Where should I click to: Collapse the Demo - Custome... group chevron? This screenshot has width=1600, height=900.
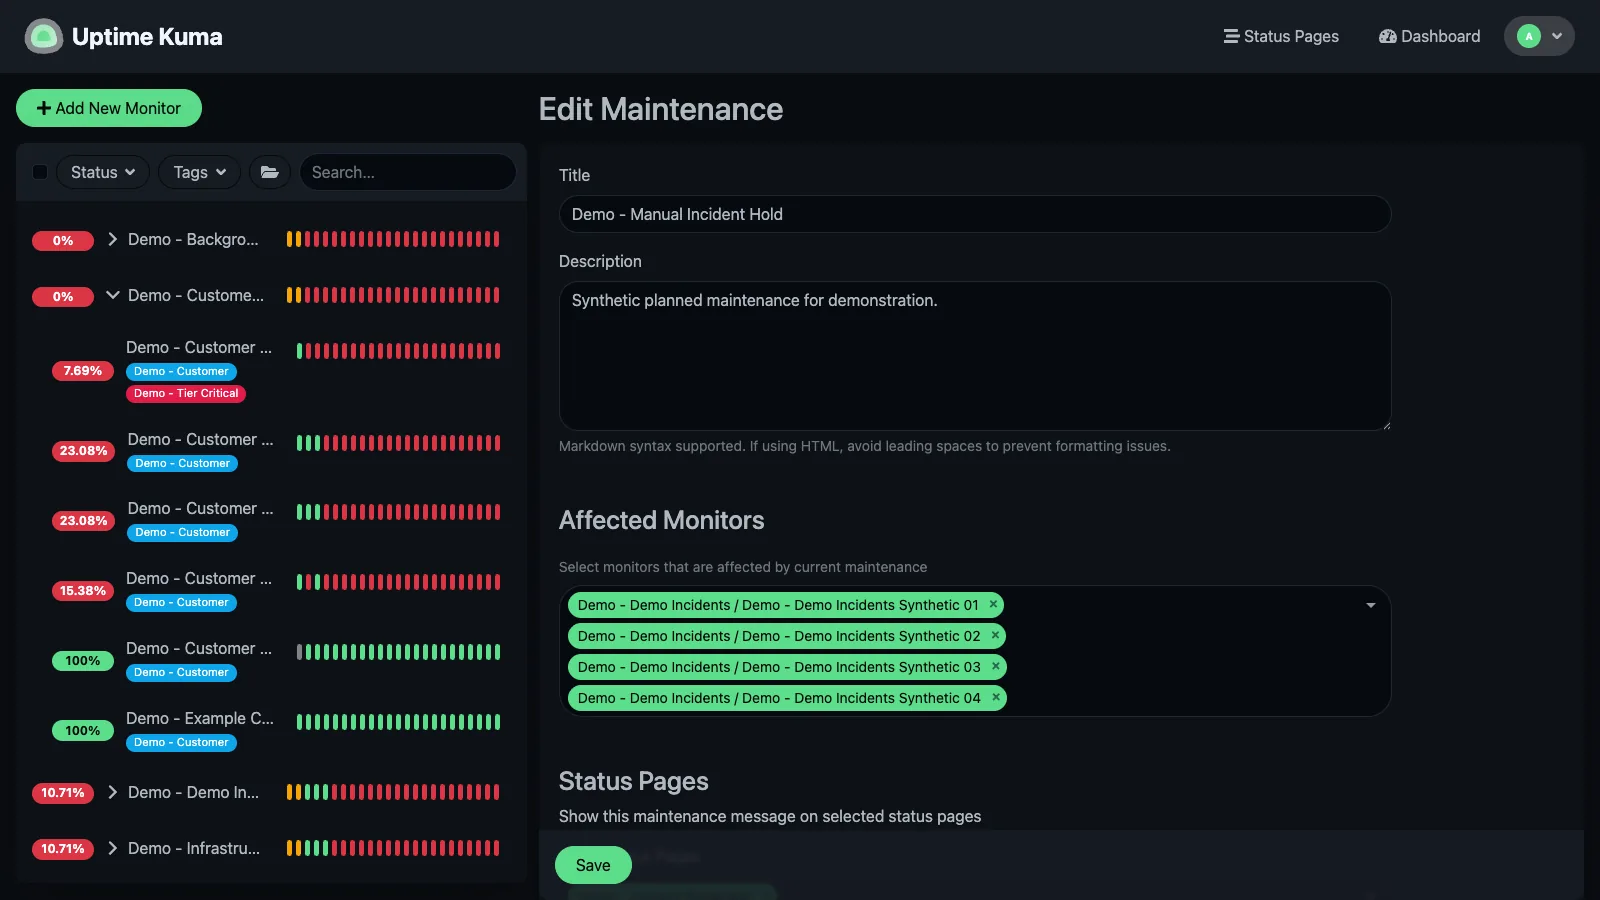click(x=113, y=295)
